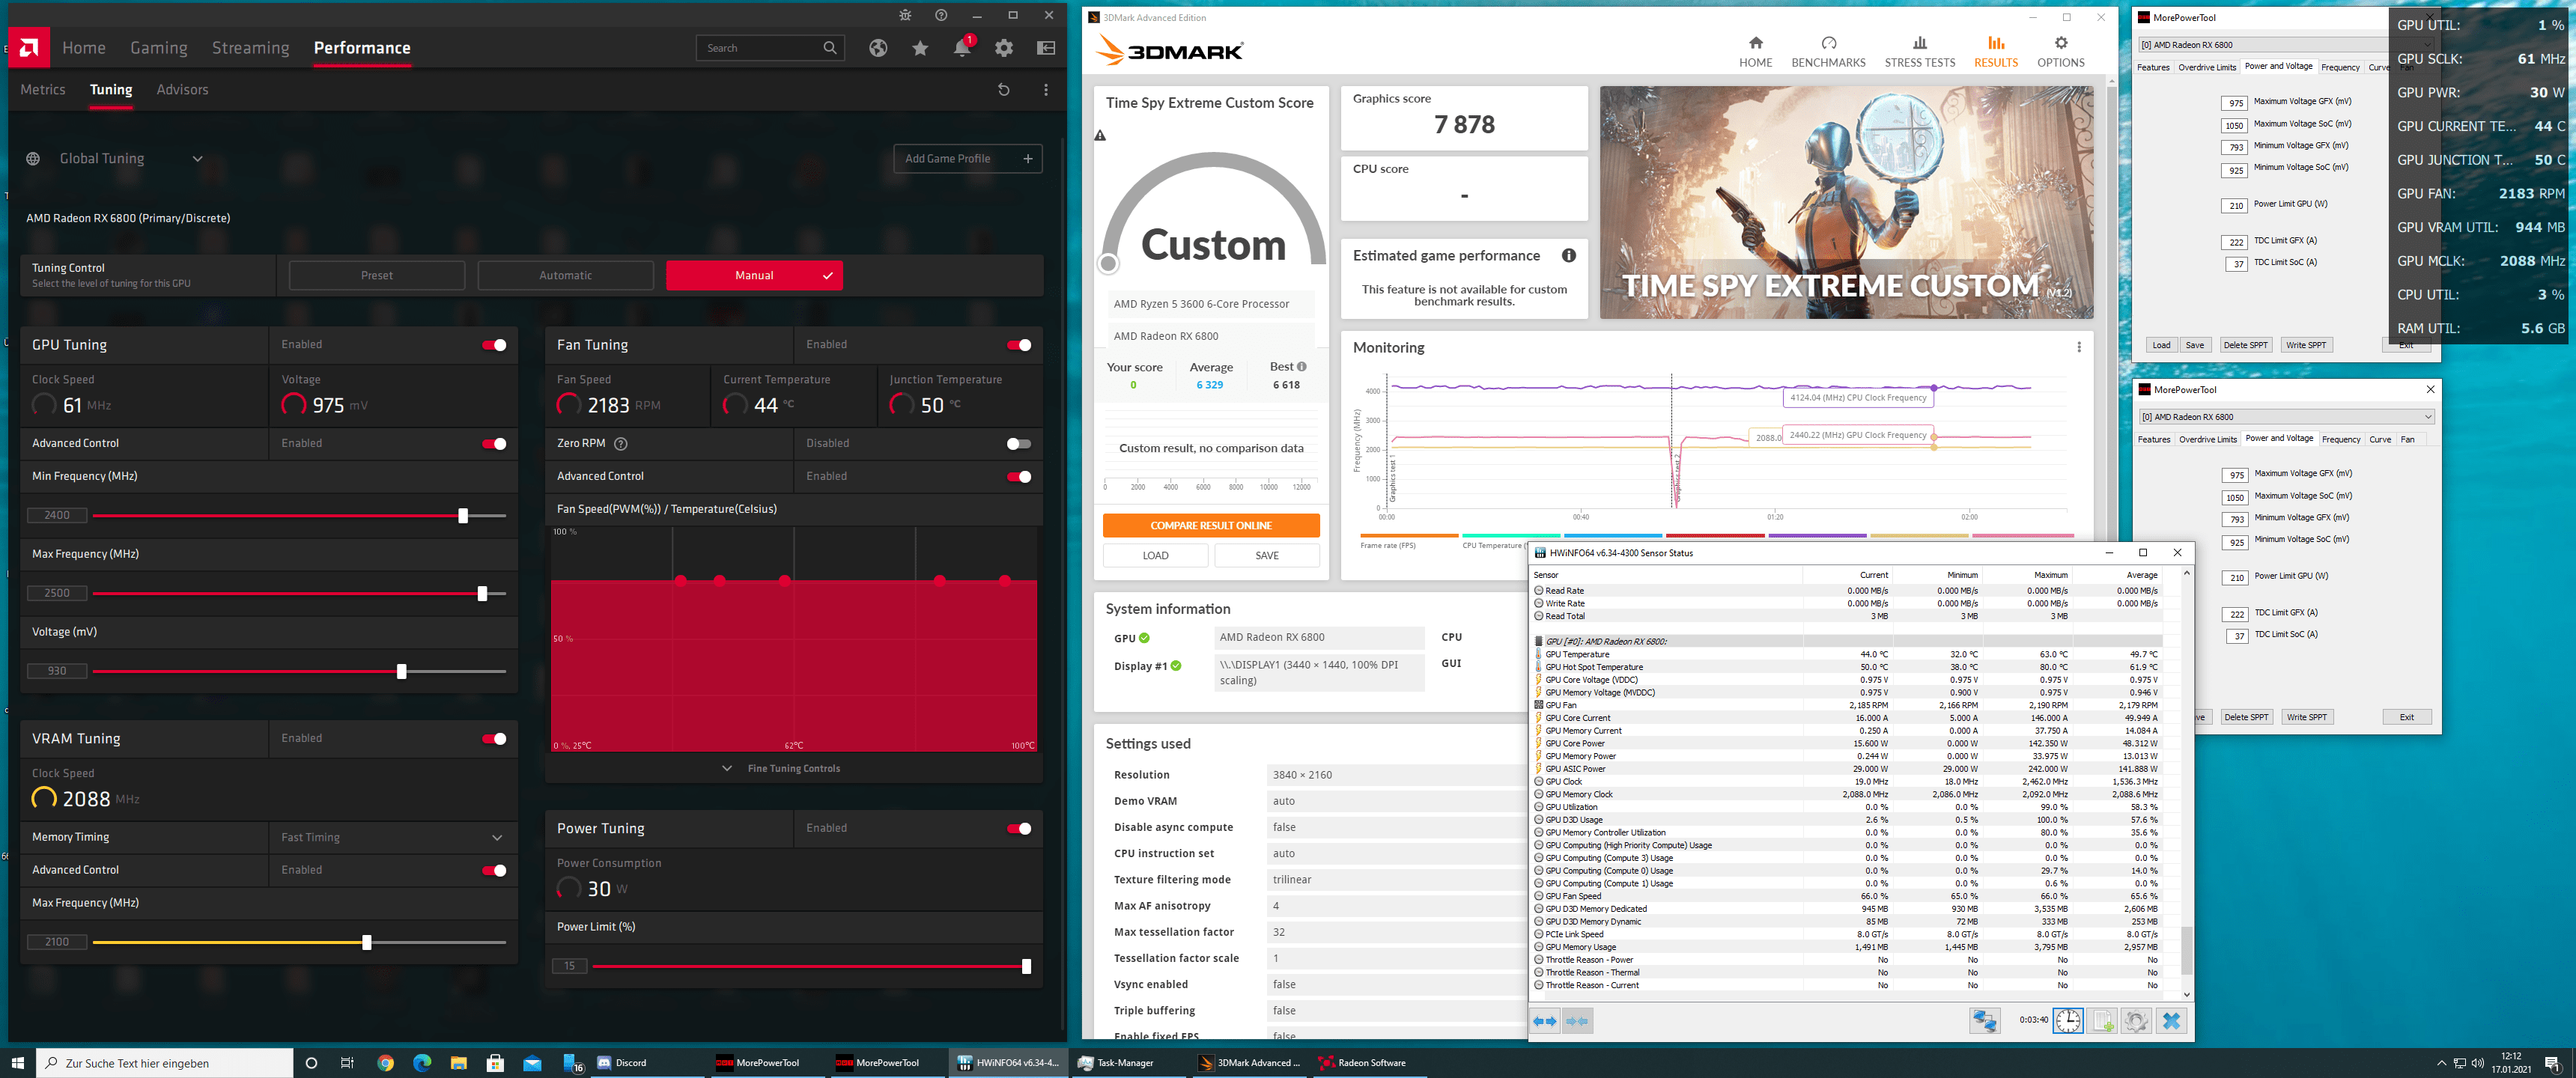Open 3DMark OPTIONS gear
Image resolution: width=2576 pixels, height=1078 pixels.
click(2060, 52)
